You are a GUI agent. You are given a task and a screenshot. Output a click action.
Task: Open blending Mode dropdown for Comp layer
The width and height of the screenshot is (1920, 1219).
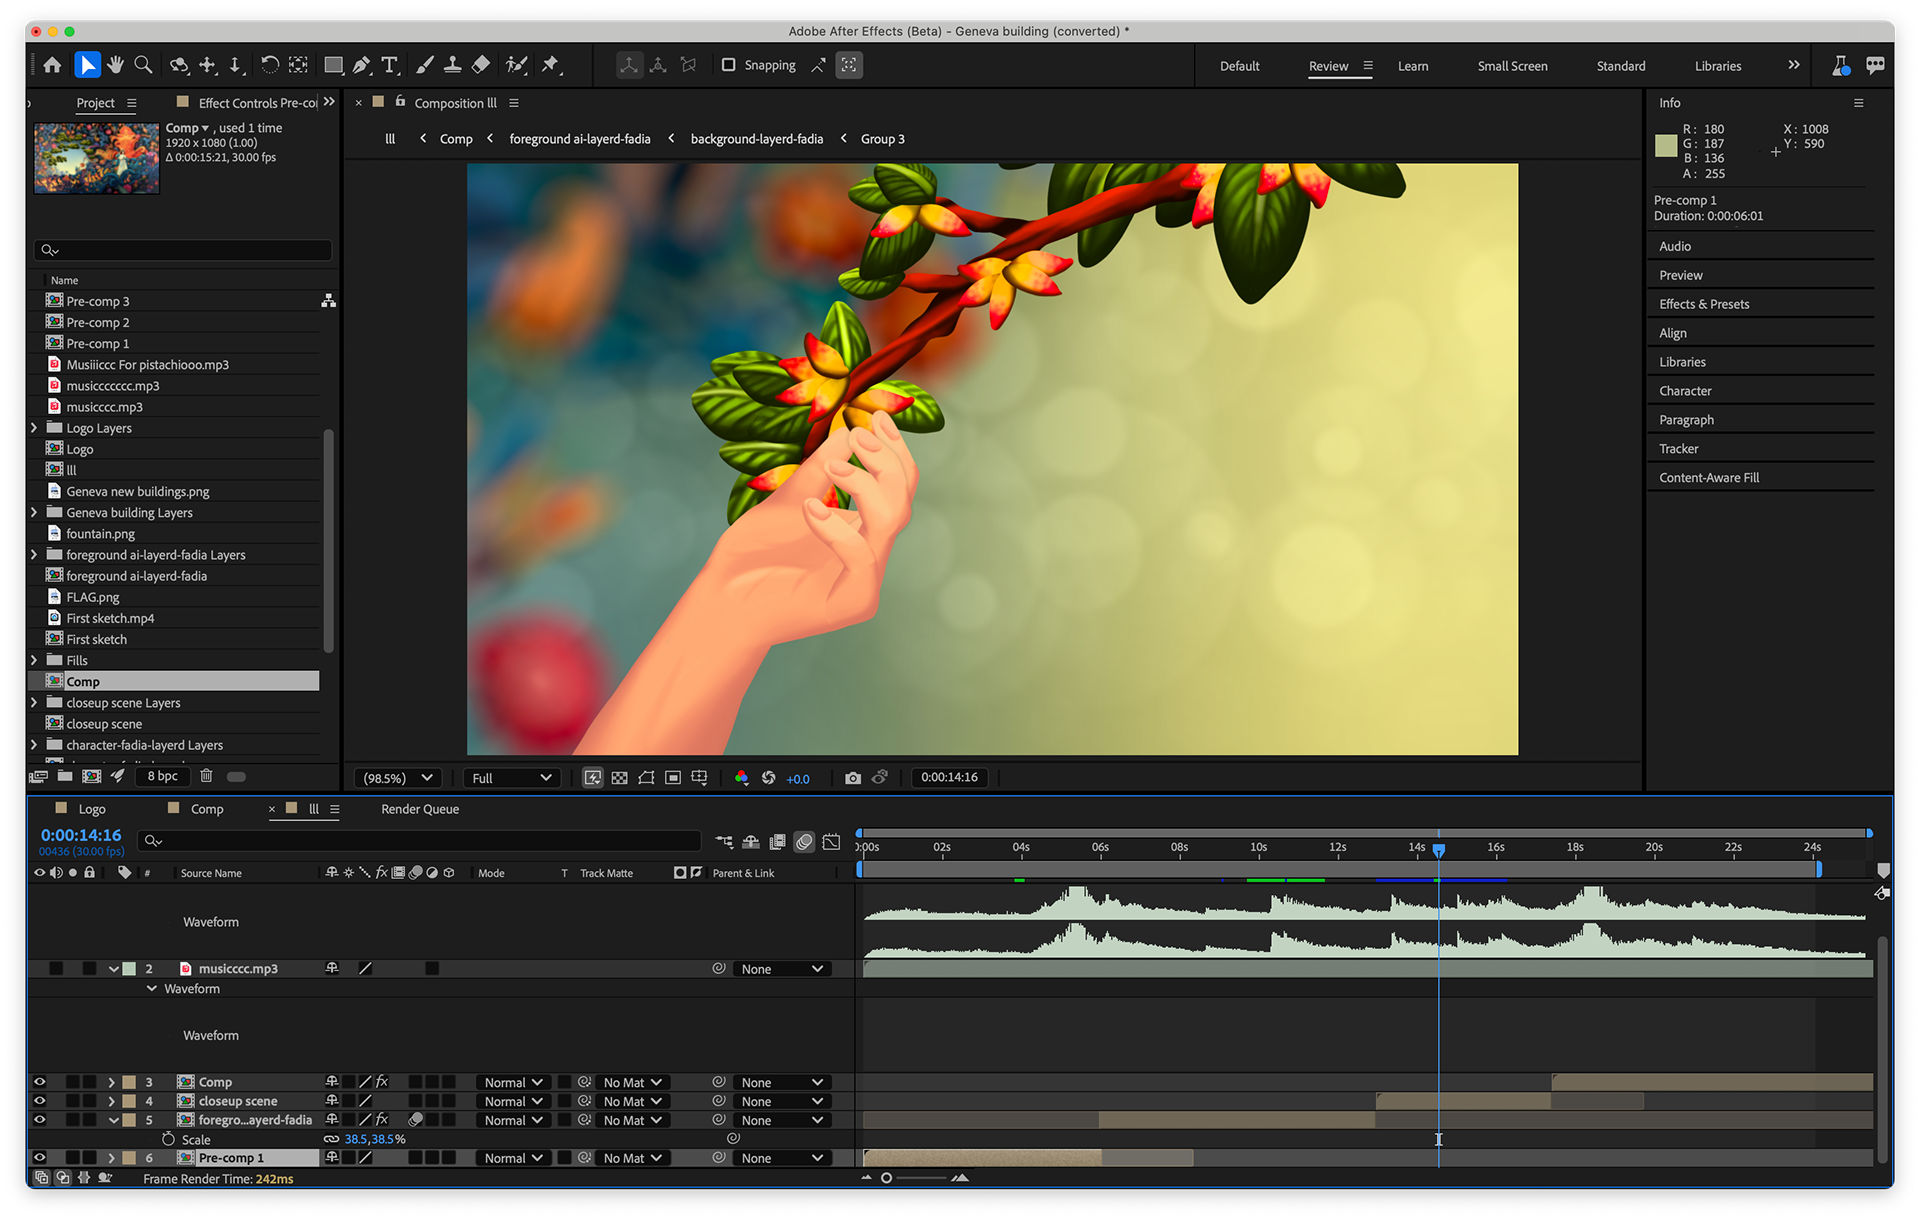[x=513, y=1082]
